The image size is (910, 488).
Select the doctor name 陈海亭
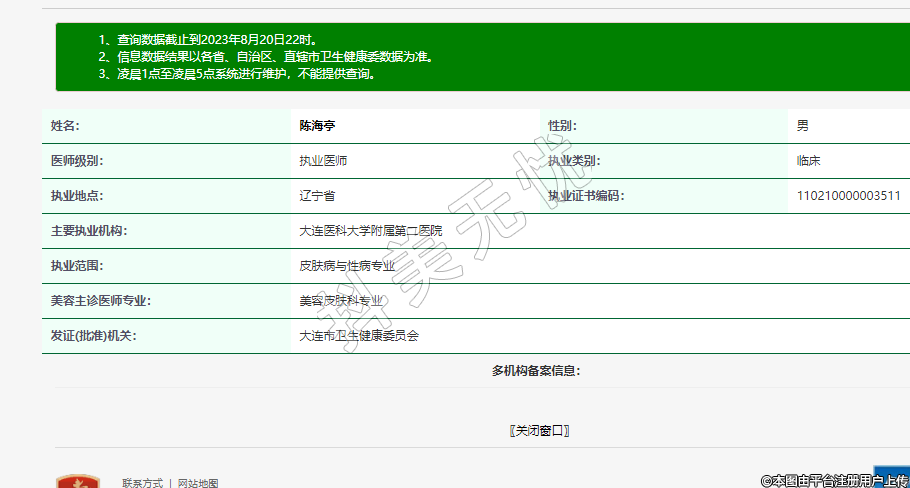pyautogui.click(x=321, y=126)
